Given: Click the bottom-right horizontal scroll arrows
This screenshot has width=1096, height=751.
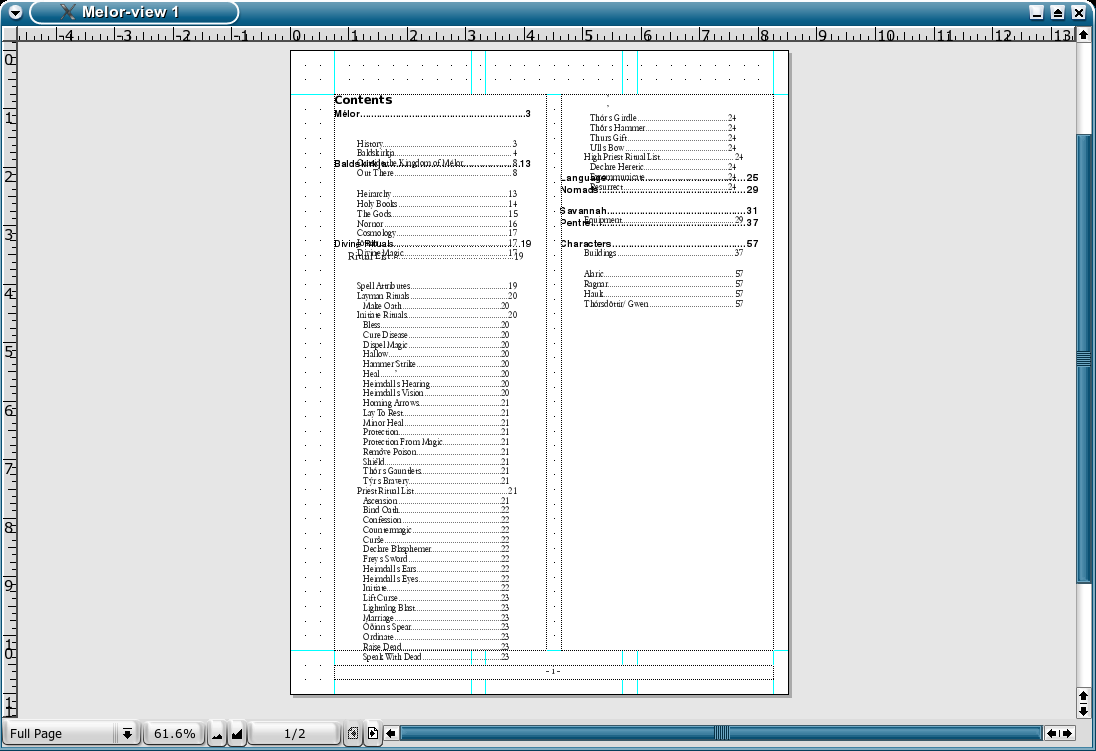Looking at the screenshot, I should pyautogui.click(x=1059, y=734).
